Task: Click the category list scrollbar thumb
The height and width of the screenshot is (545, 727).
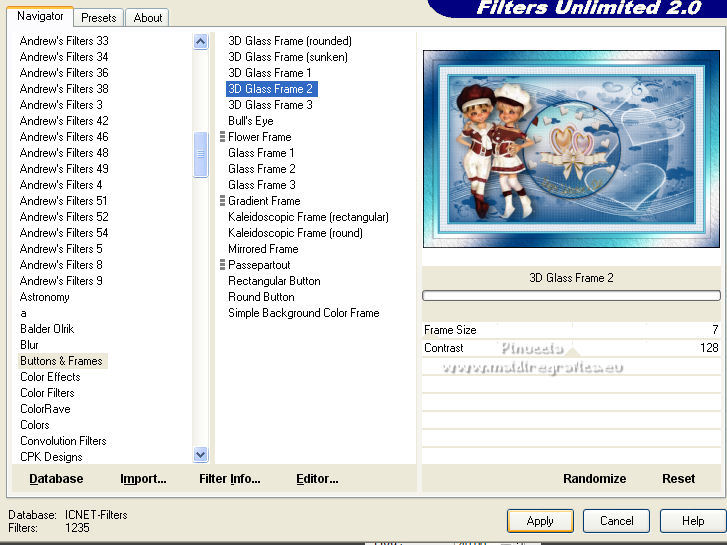Action: coord(200,154)
